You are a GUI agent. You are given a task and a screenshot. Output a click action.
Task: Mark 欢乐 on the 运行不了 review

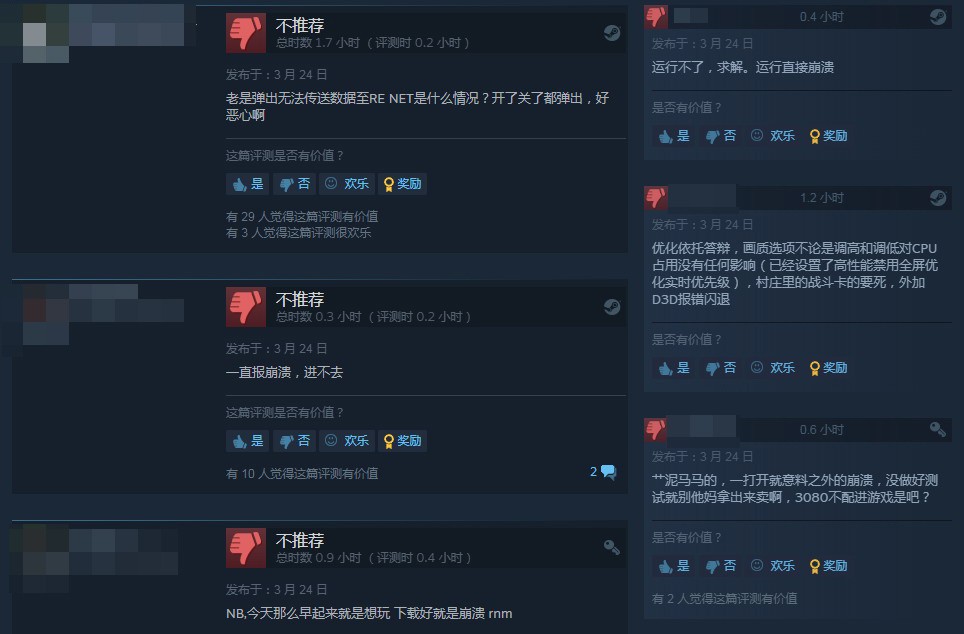click(x=773, y=136)
